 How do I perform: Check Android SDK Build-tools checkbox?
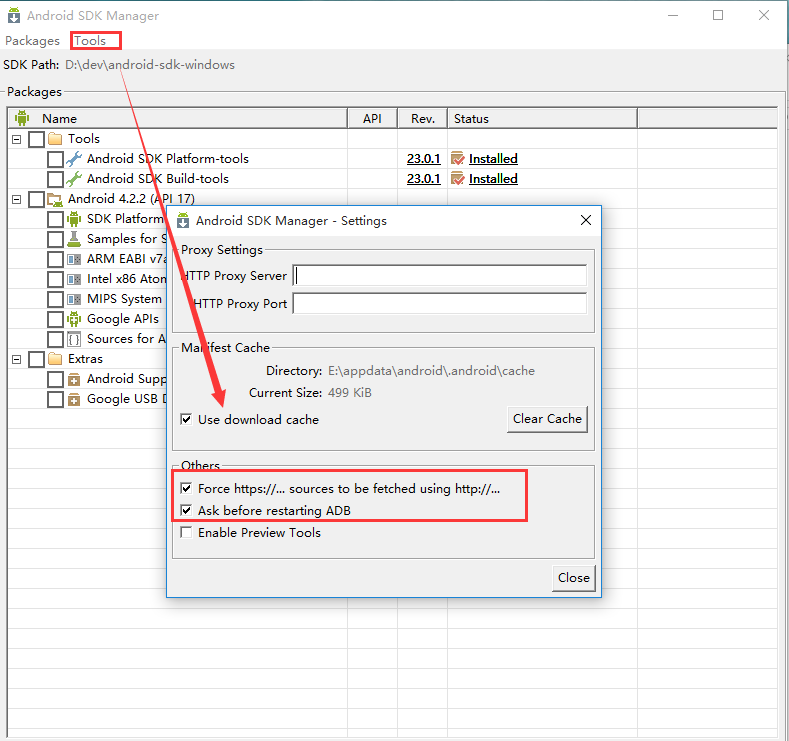(x=55, y=179)
